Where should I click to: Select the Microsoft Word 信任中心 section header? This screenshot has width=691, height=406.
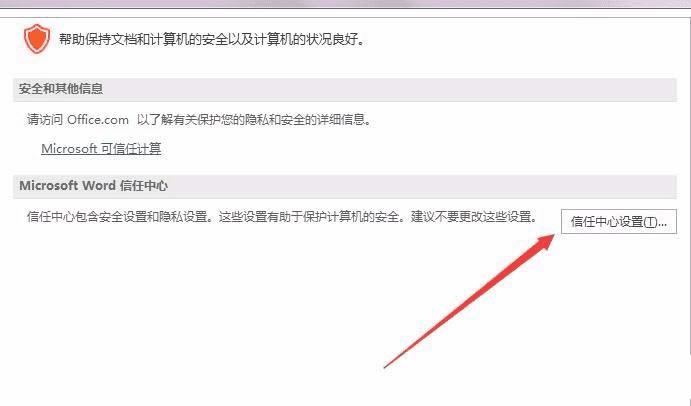[x=93, y=186]
